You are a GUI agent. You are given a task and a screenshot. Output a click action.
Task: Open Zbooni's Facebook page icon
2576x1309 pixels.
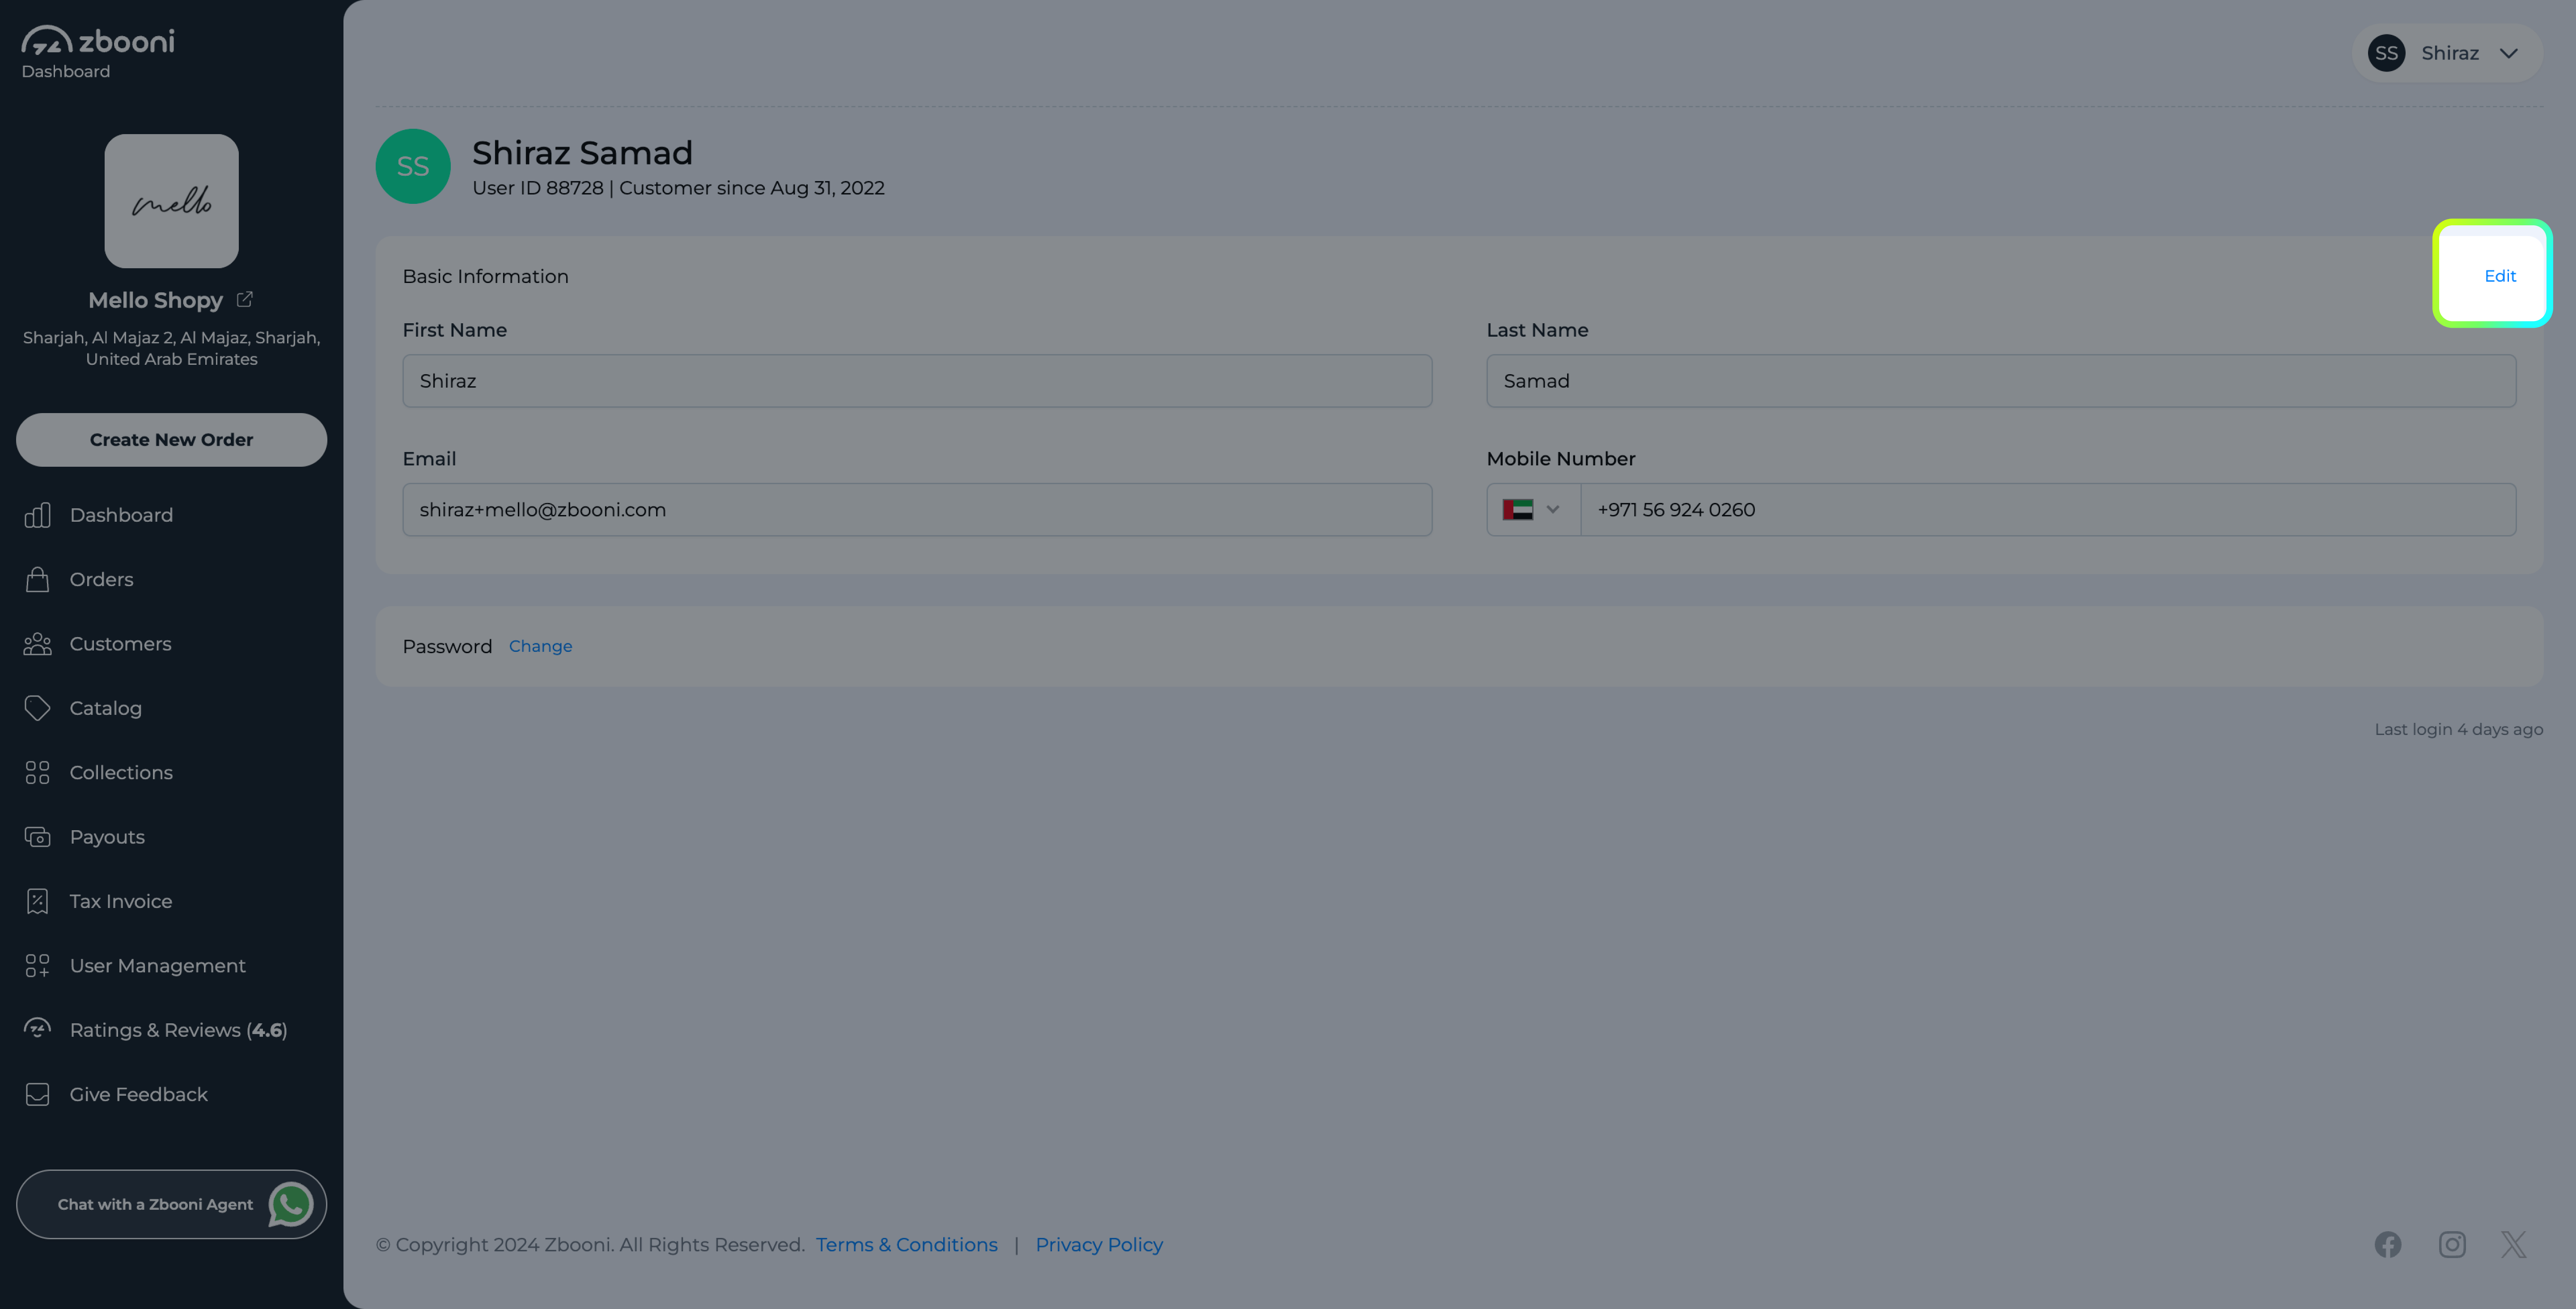click(2388, 1244)
